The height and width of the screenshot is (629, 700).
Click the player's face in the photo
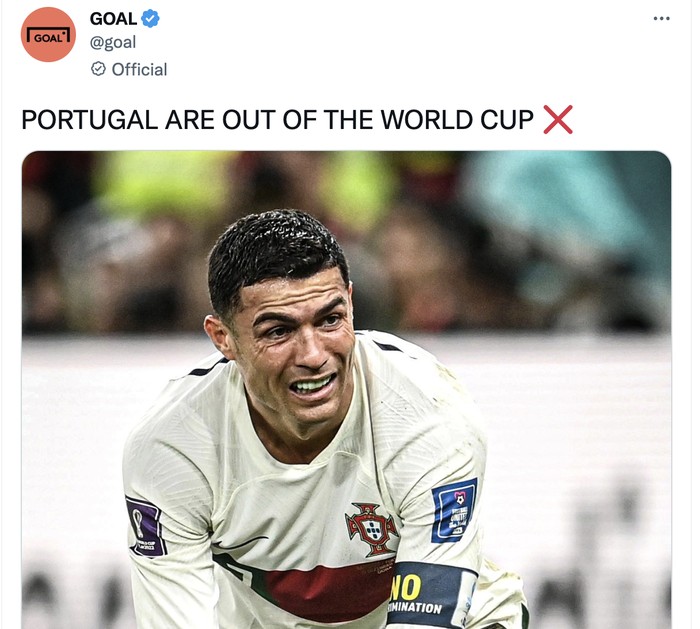pyautogui.click(x=297, y=346)
